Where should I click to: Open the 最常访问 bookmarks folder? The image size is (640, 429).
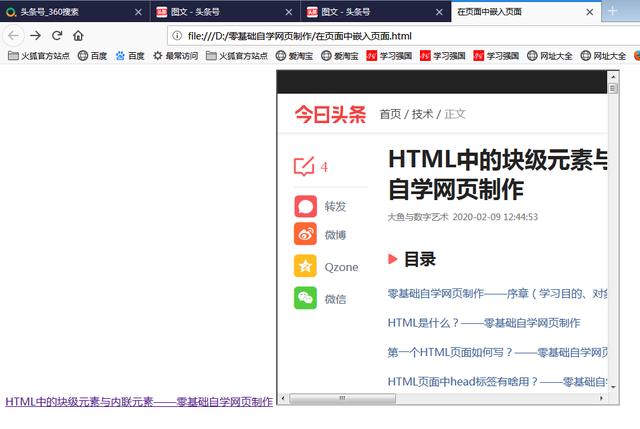[176, 56]
